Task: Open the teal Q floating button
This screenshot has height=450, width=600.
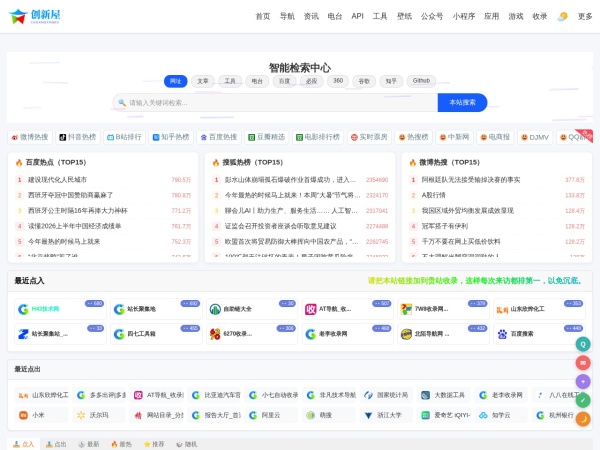Action: click(583, 344)
